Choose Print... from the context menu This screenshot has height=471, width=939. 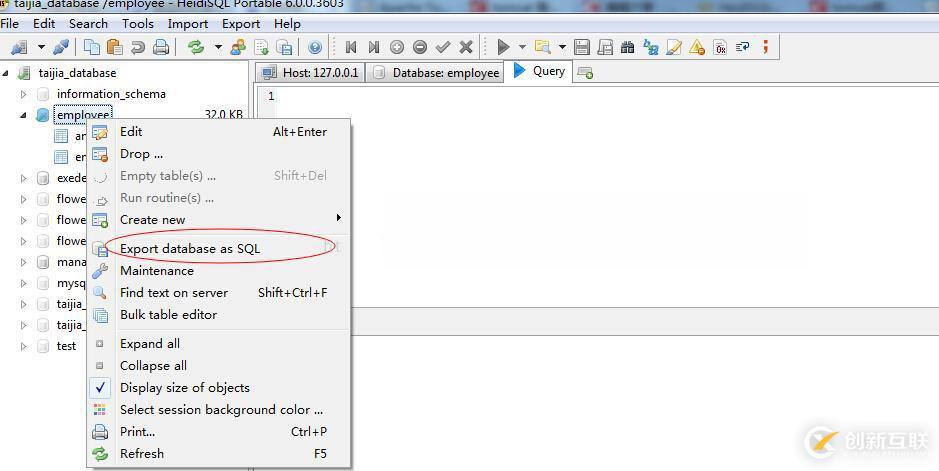(219, 432)
